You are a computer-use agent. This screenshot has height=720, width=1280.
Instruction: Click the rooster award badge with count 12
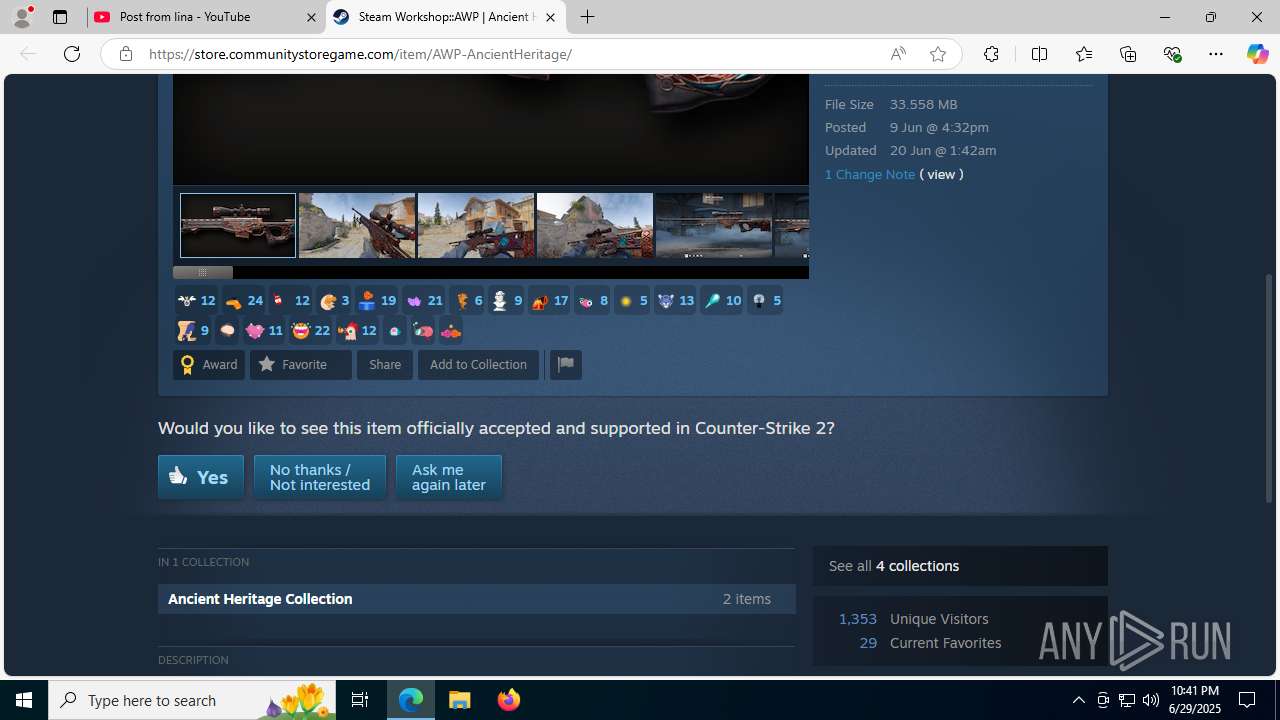coord(357,330)
